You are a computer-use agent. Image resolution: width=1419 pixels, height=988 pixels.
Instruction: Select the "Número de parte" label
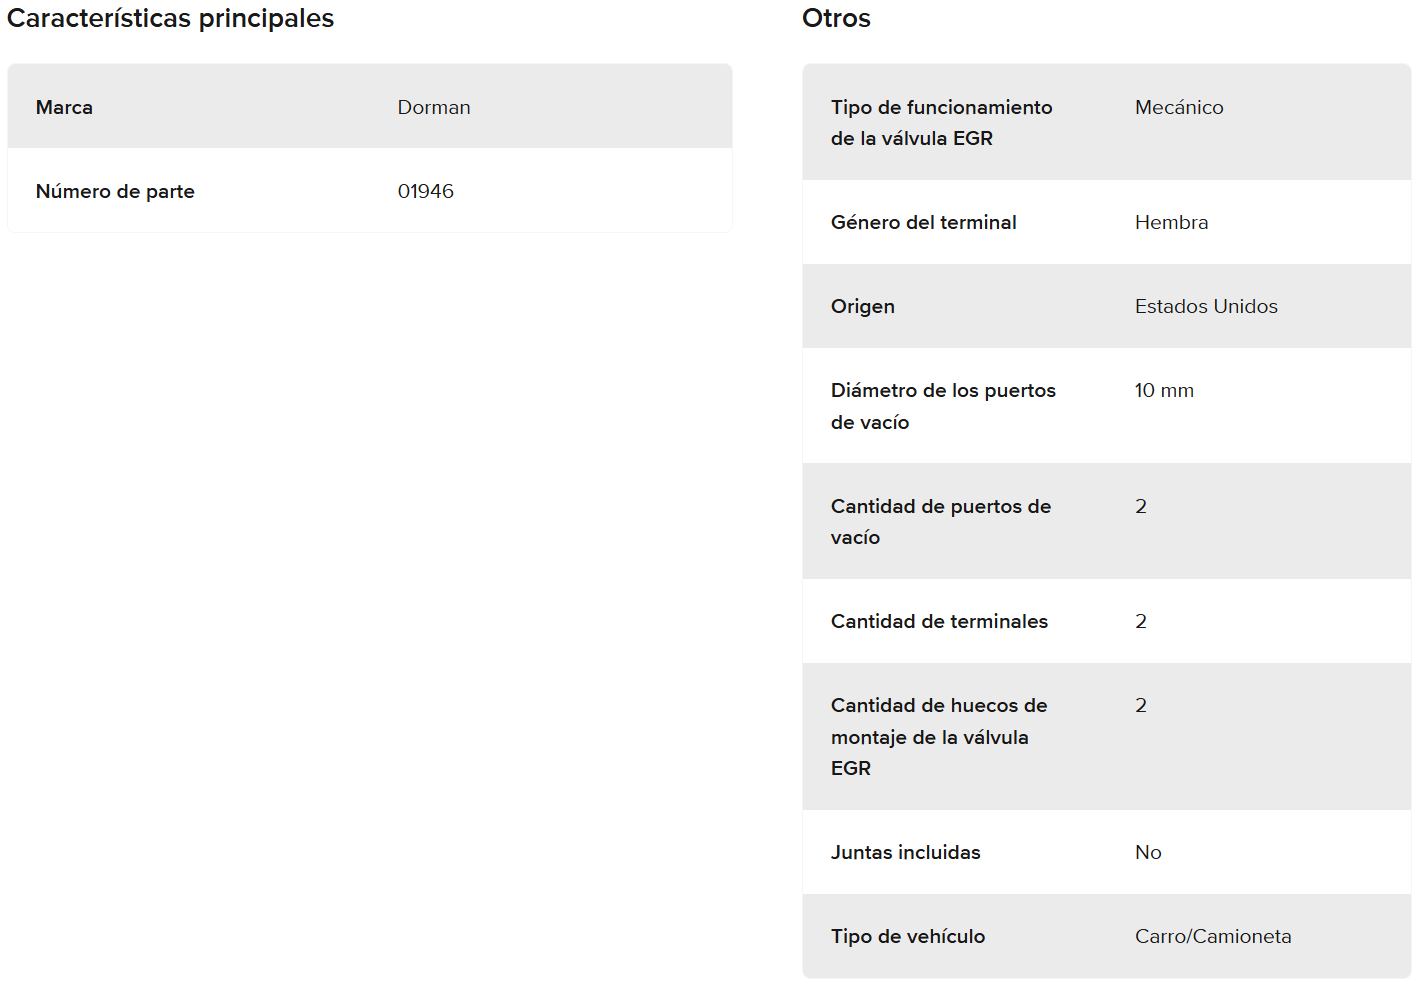115,191
